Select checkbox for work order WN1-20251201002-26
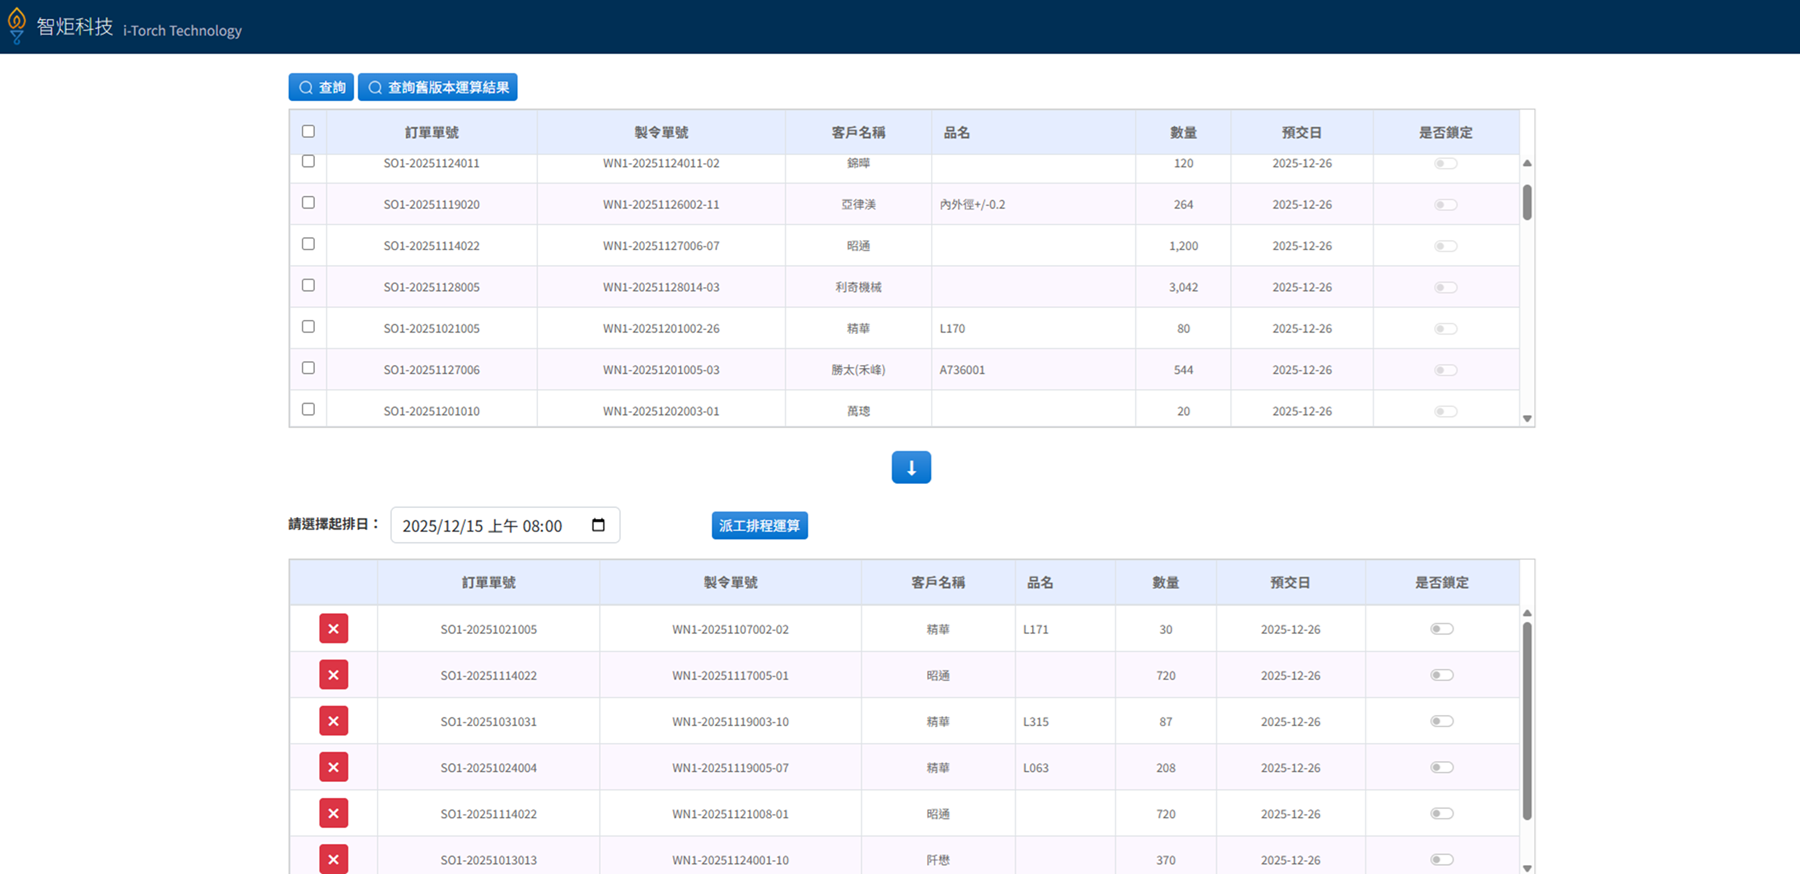 (x=308, y=327)
